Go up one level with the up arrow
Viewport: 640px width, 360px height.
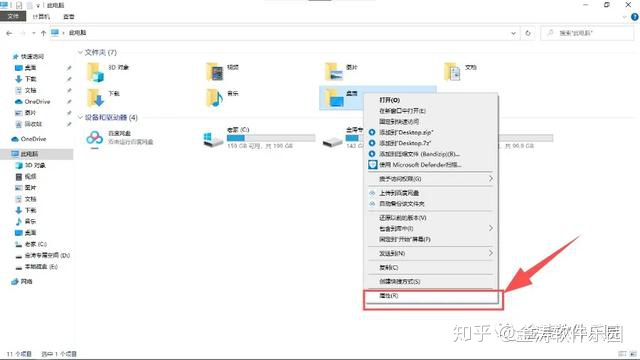tap(43, 33)
